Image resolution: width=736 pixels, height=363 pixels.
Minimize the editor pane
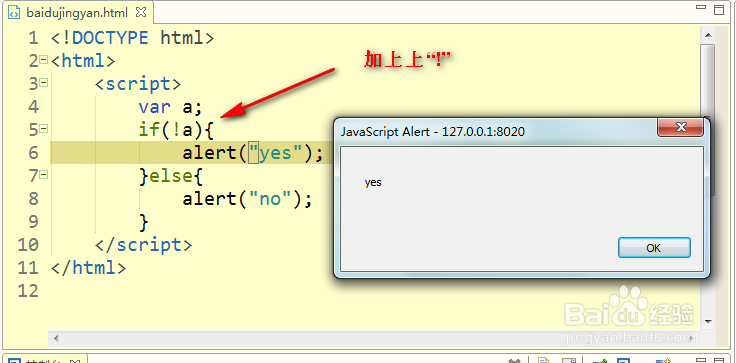point(701,8)
